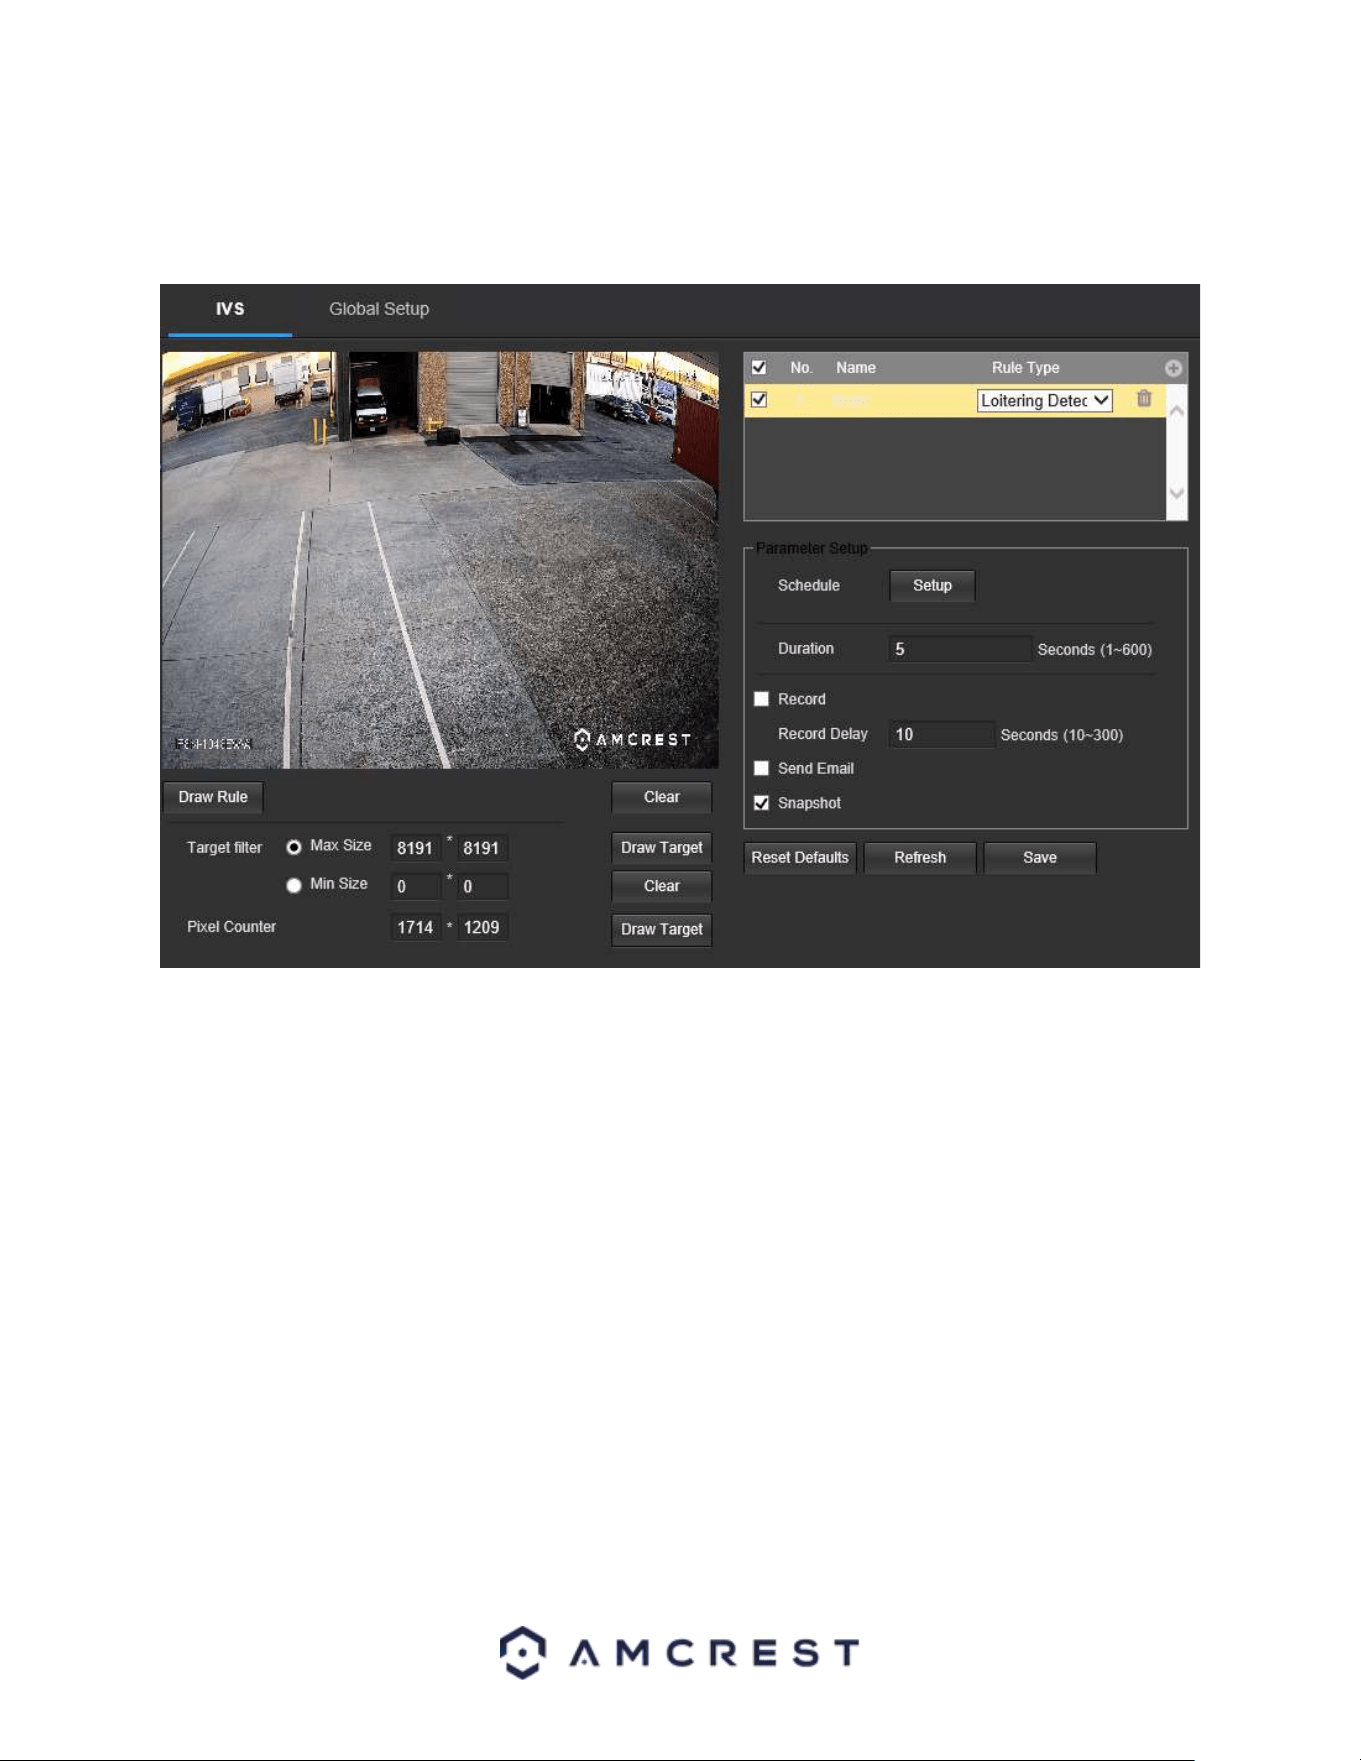Click the Min Size height field
Viewport: 1361px width, 1761px height.
click(482, 886)
